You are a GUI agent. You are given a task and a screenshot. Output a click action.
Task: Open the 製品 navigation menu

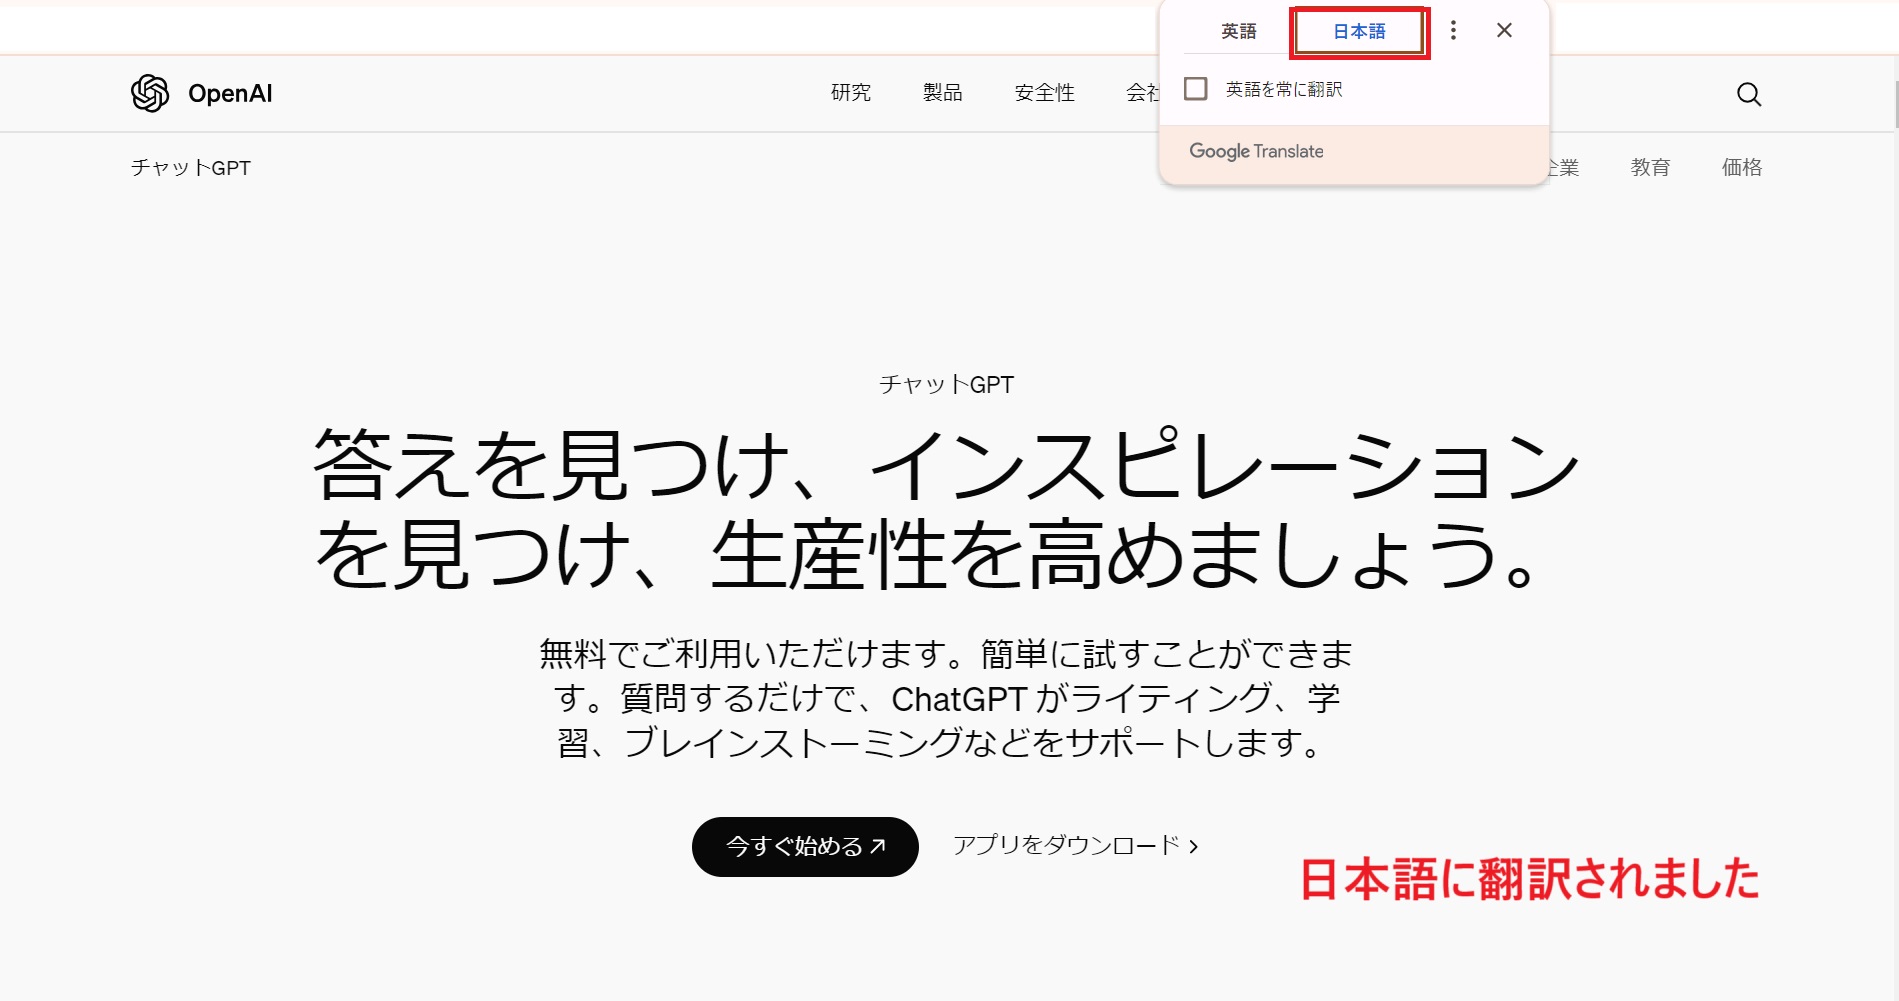[x=943, y=93]
